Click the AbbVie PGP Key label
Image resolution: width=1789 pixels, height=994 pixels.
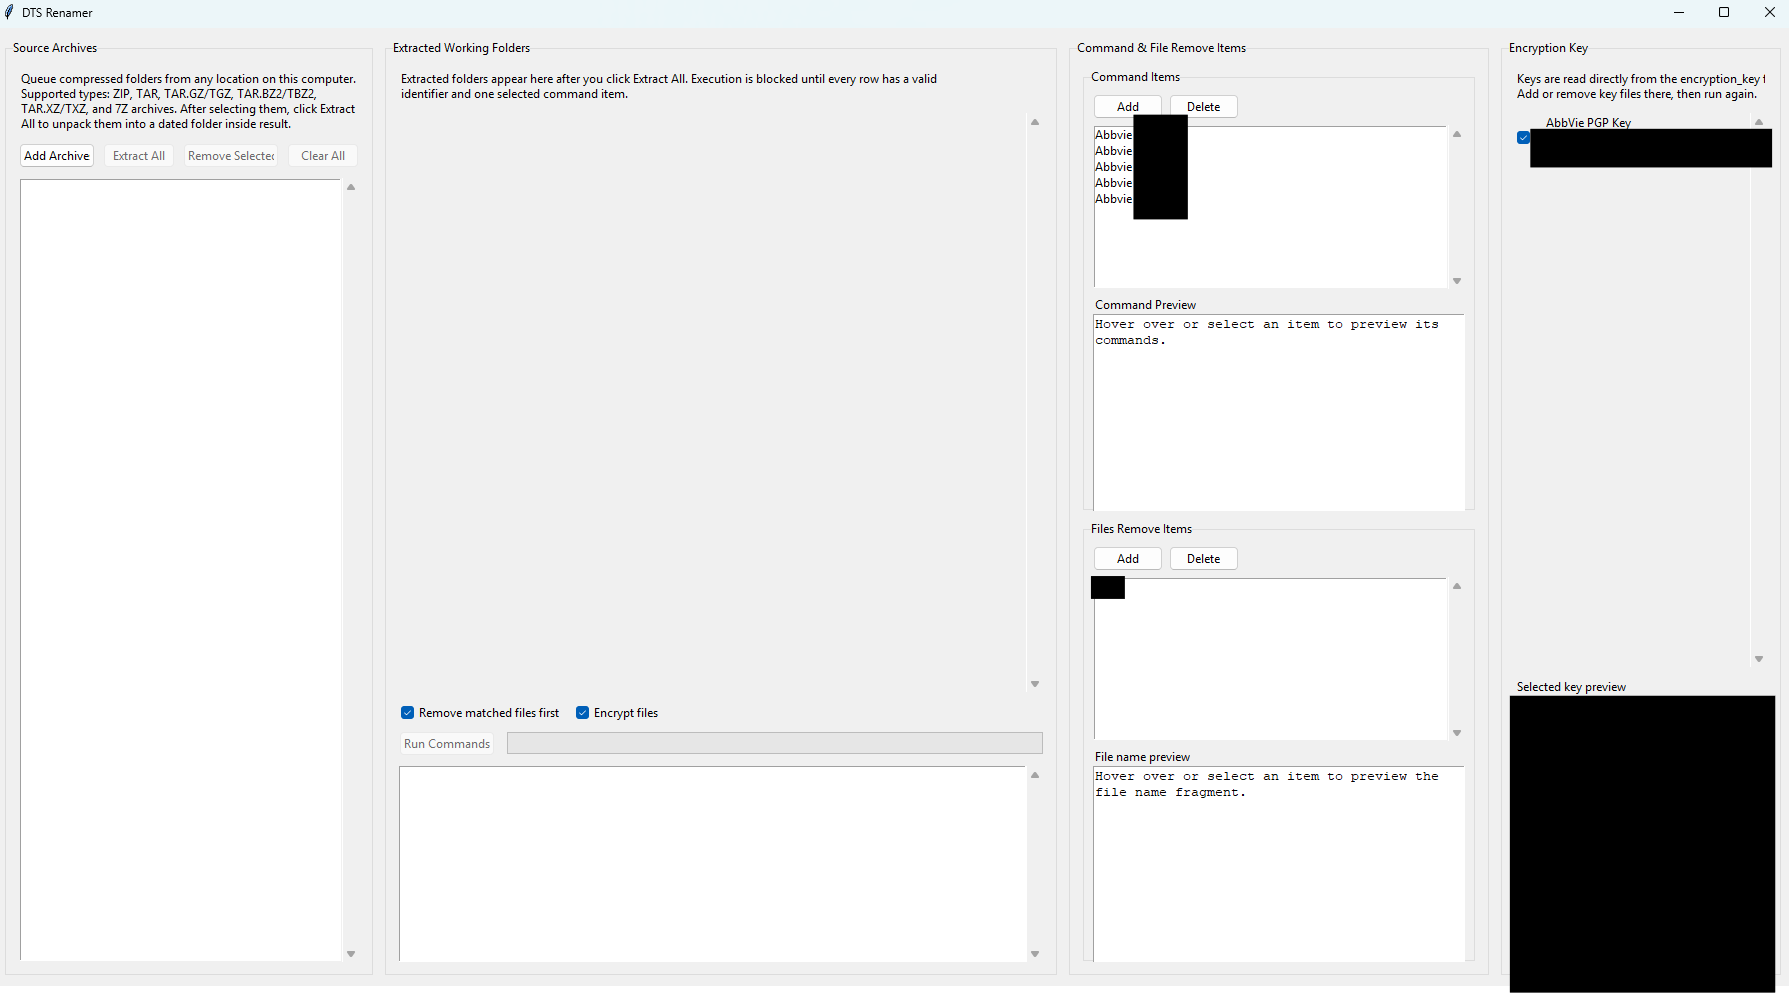[x=1588, y=123]
